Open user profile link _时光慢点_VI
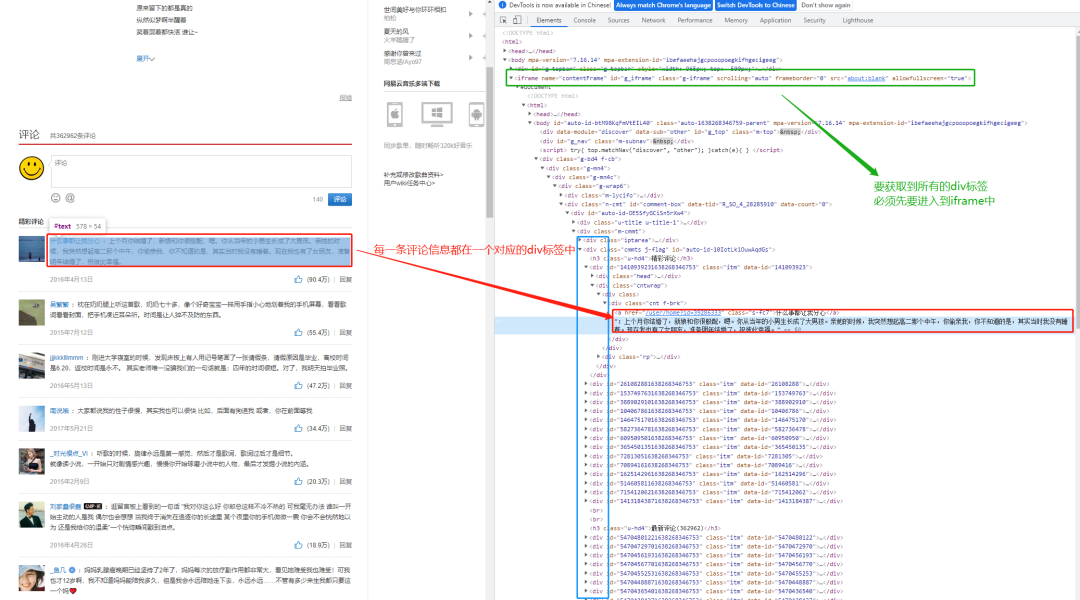 point(69,453)
